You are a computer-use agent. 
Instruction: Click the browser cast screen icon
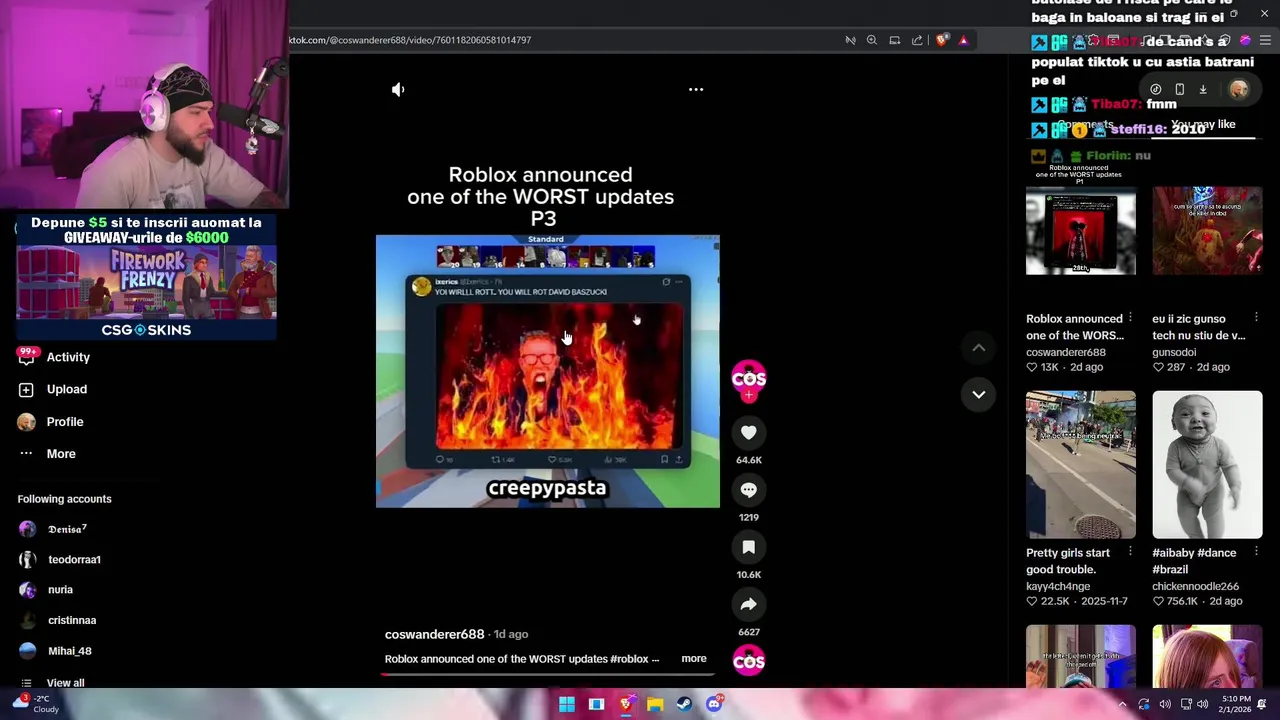click(895, 40)
